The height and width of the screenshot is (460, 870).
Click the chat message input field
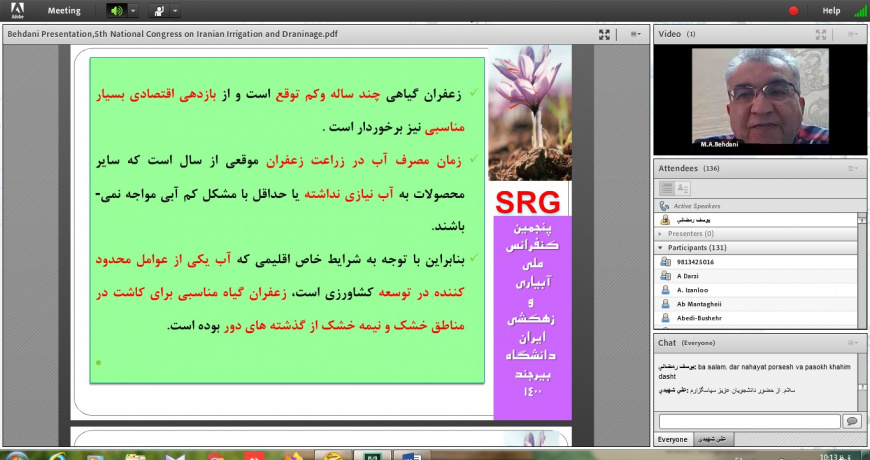click(x=750, y=422)
